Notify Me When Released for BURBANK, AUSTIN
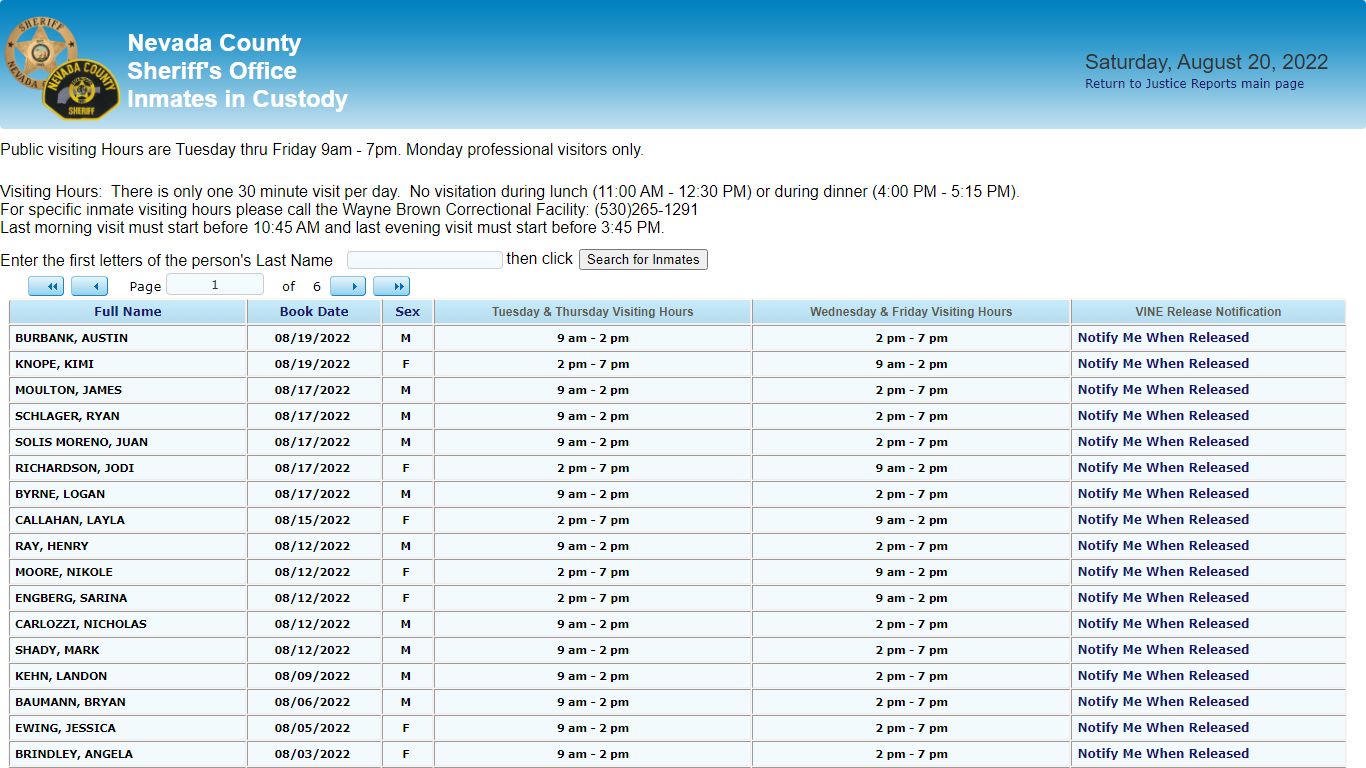The width and height of the screenshot is (1366, 768). 1163,338
